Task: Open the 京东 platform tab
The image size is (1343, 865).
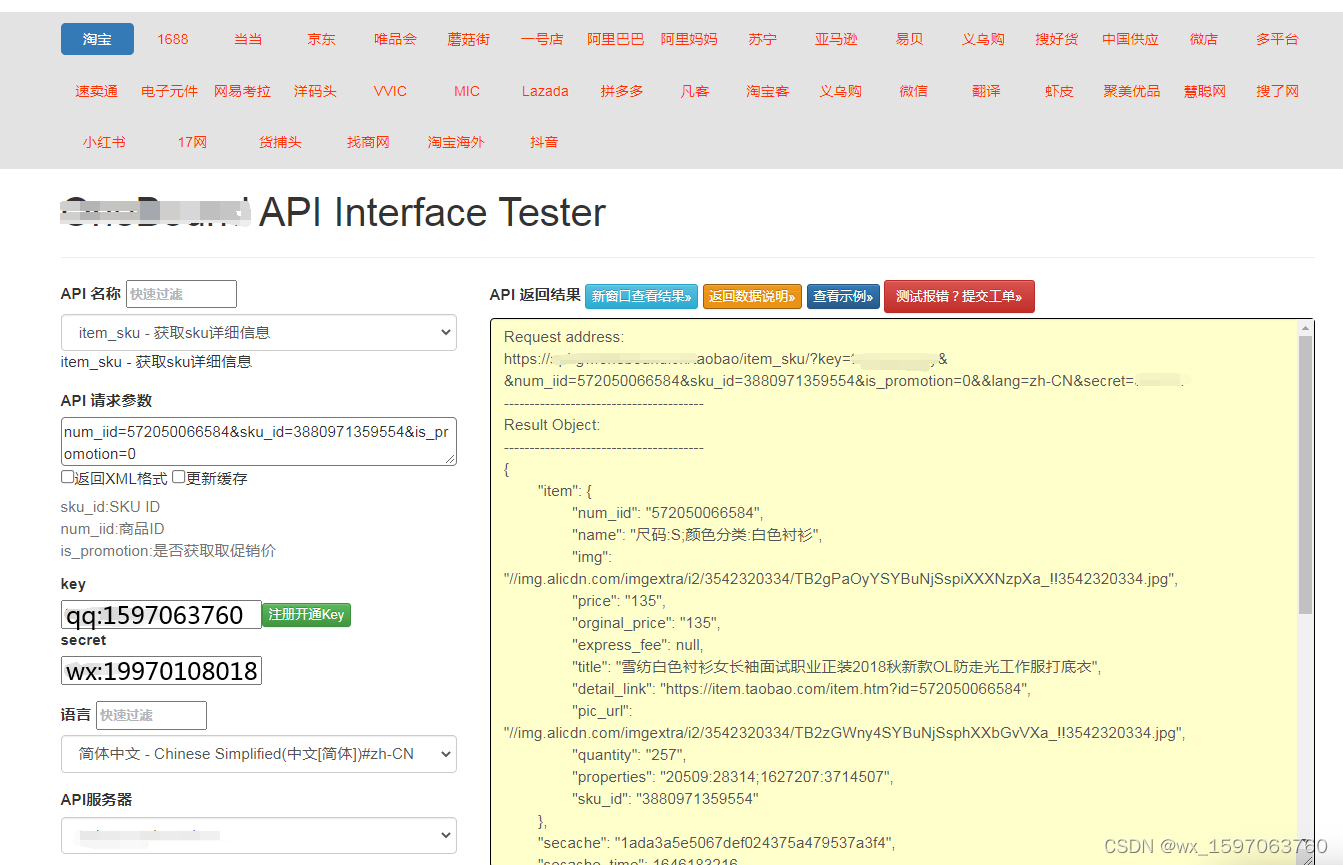Action: tap(321, 39)
